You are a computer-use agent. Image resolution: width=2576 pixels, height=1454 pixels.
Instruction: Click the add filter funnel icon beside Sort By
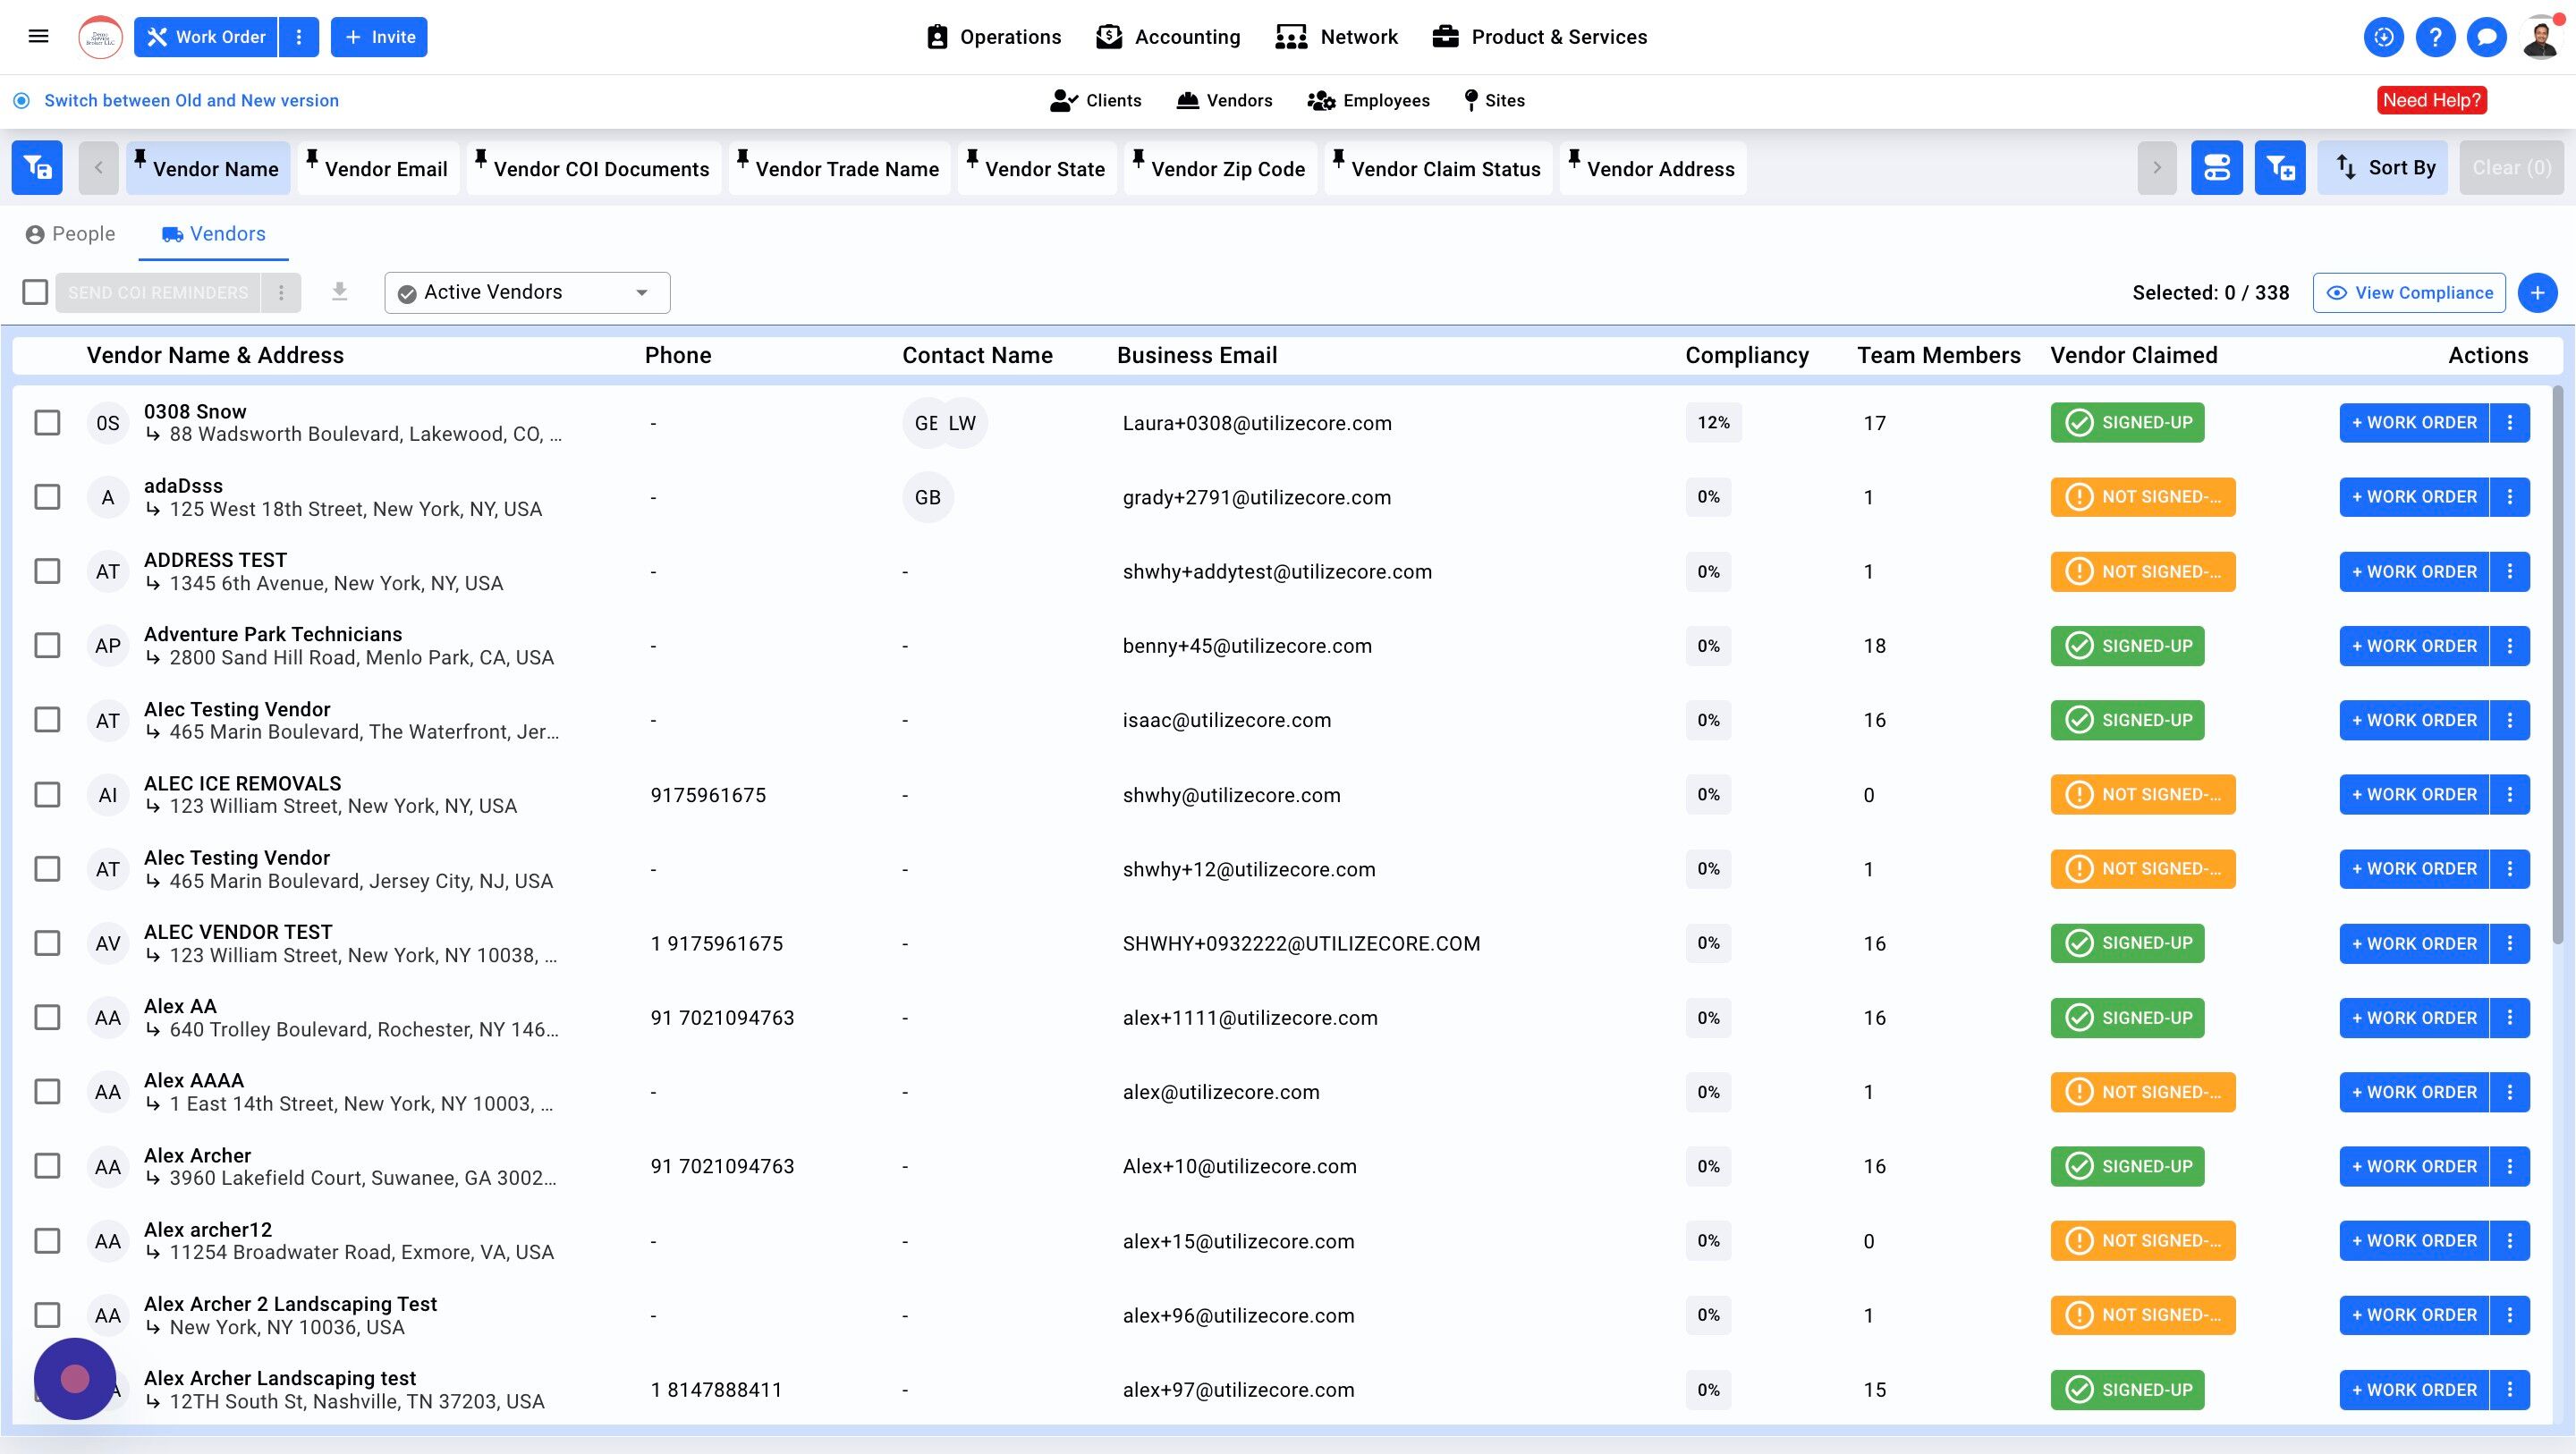tap(2279, 168)
